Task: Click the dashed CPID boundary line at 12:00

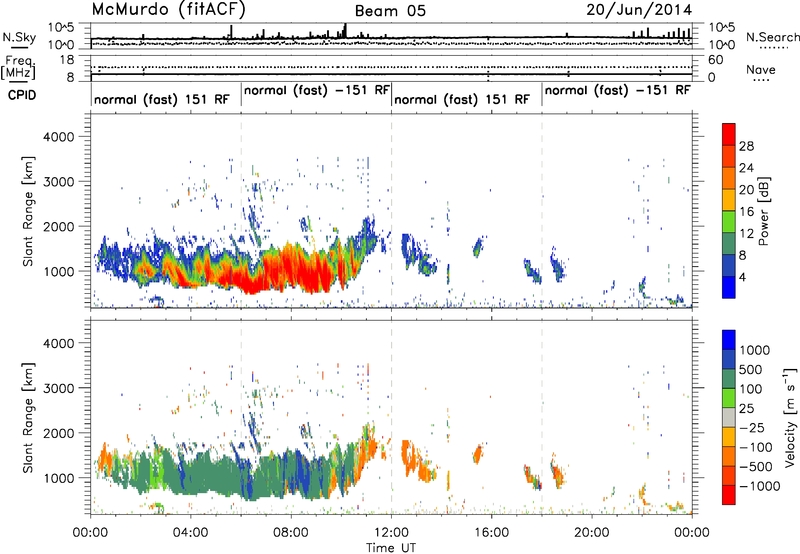Action: [391, 211]
